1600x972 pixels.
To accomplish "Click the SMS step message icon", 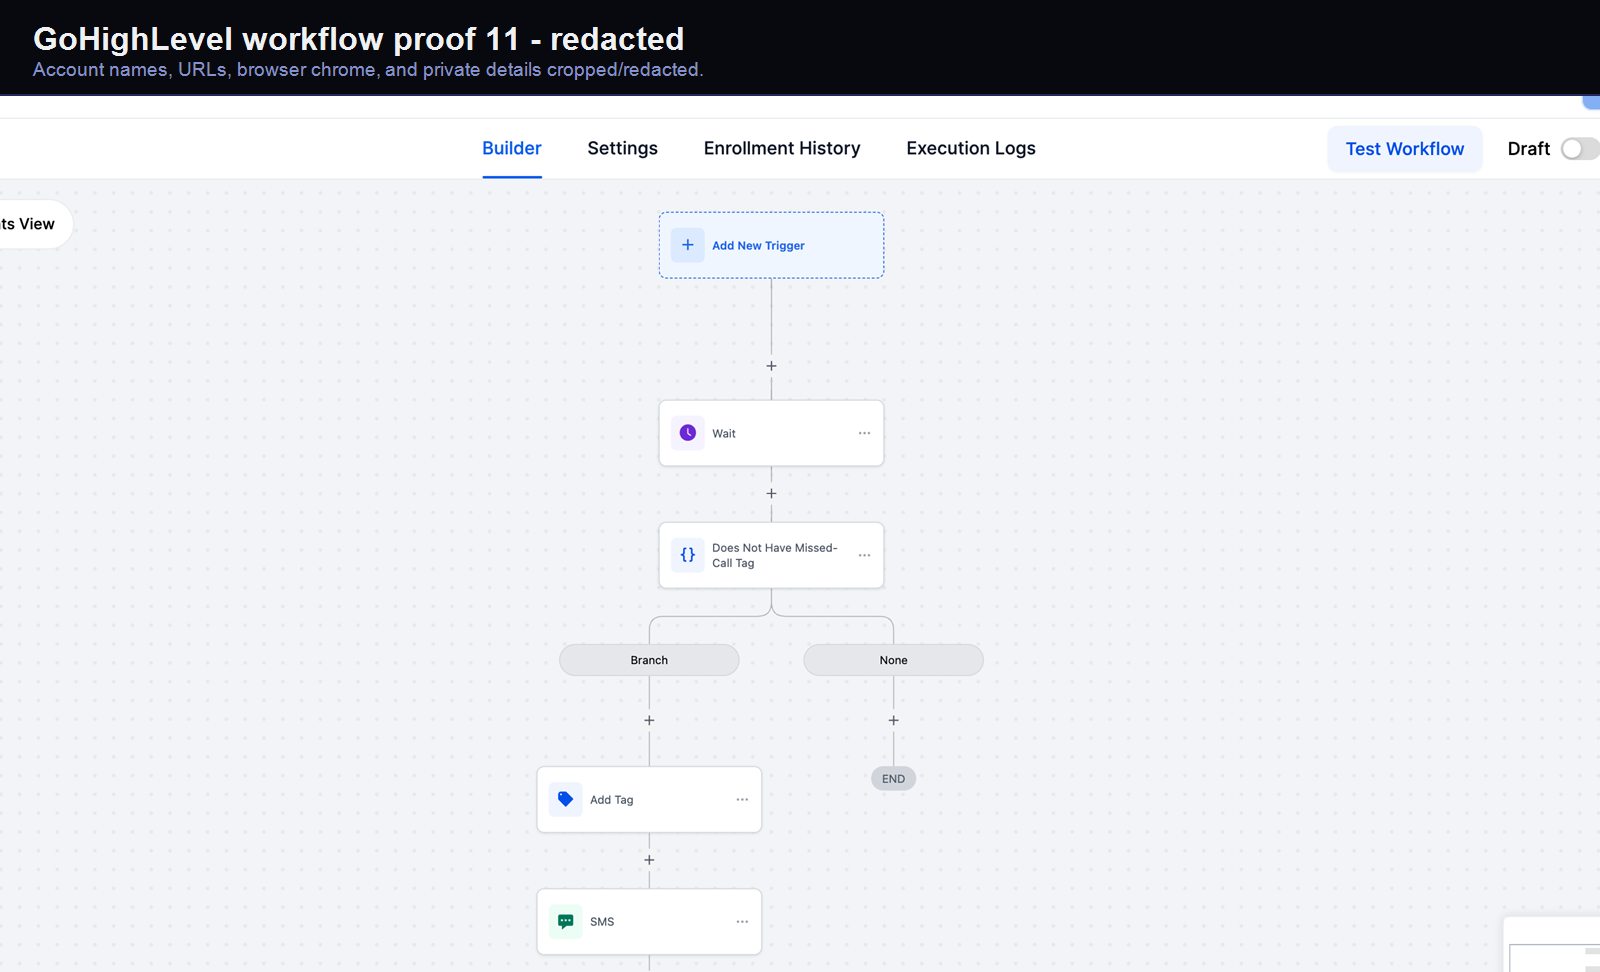I will click(565, 921).
